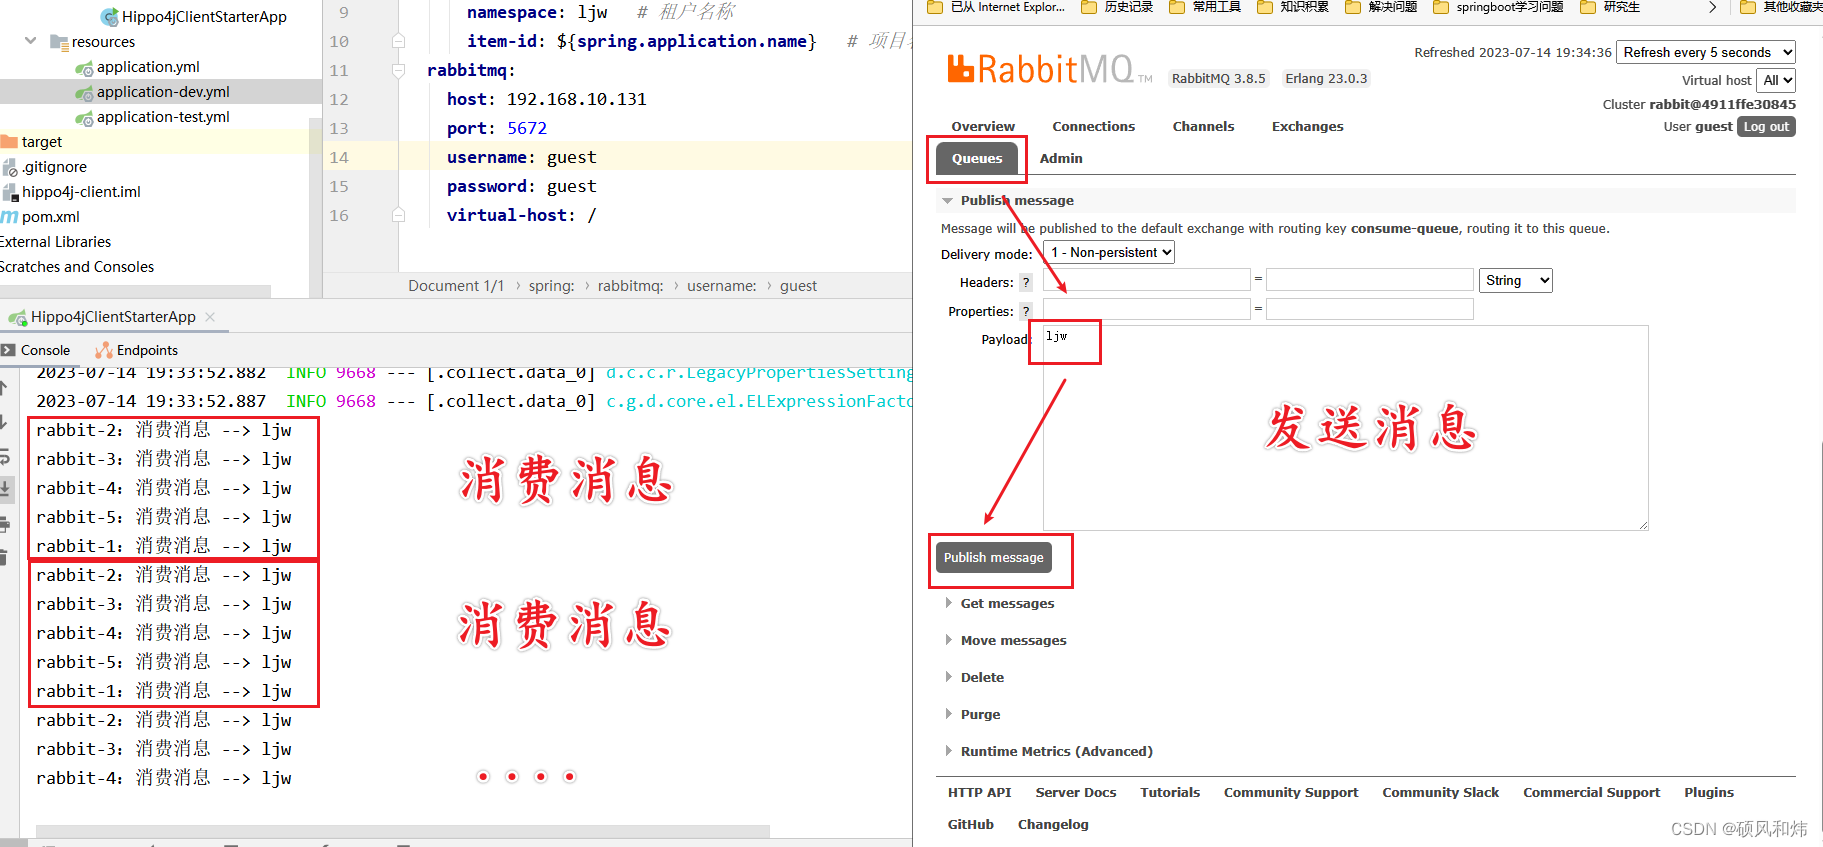This screenshot has width=1823, height=847.
Task: Open the Headers help question mark
Action: (1025, 282)
